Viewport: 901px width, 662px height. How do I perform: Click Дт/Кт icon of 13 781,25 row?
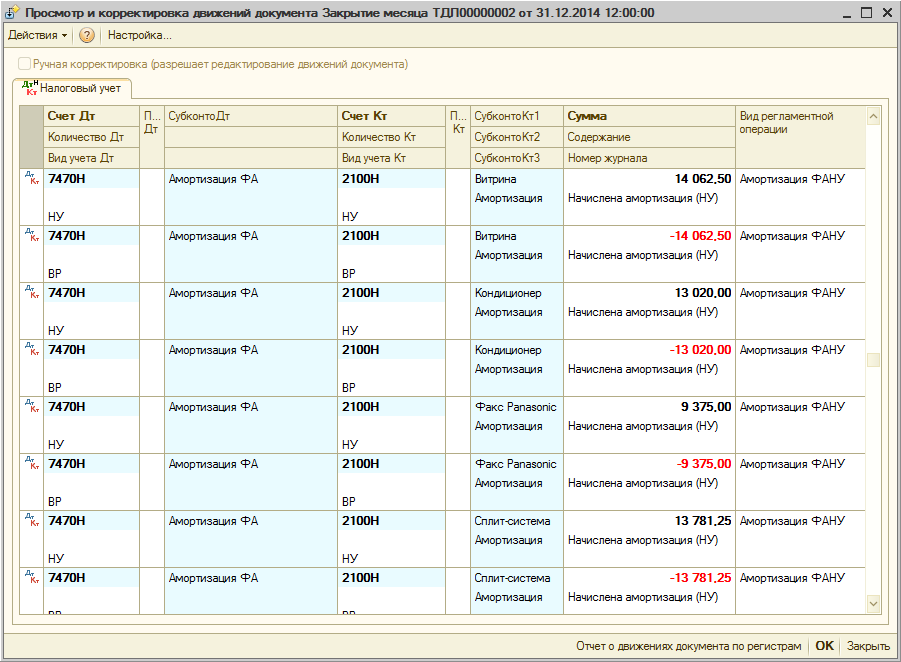31,521
